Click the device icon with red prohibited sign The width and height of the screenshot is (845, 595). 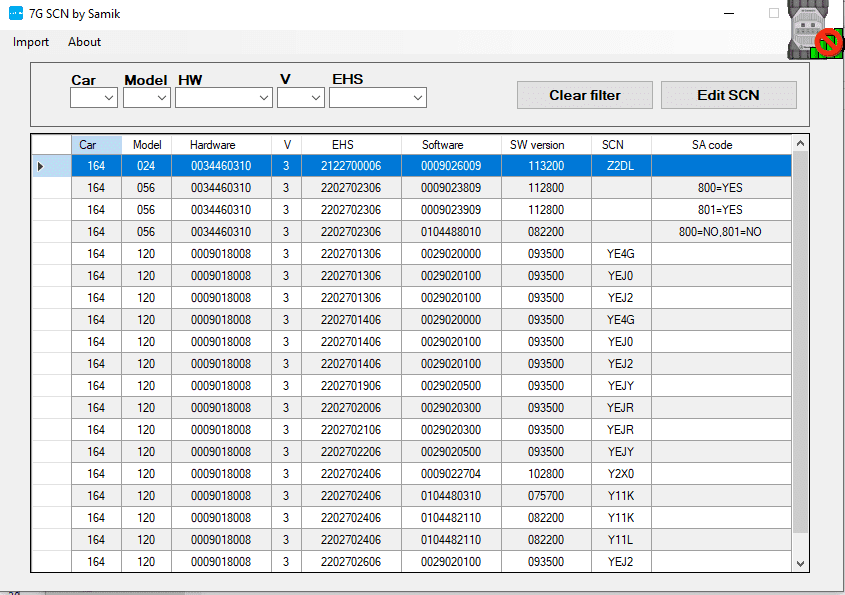coord(815,32)
